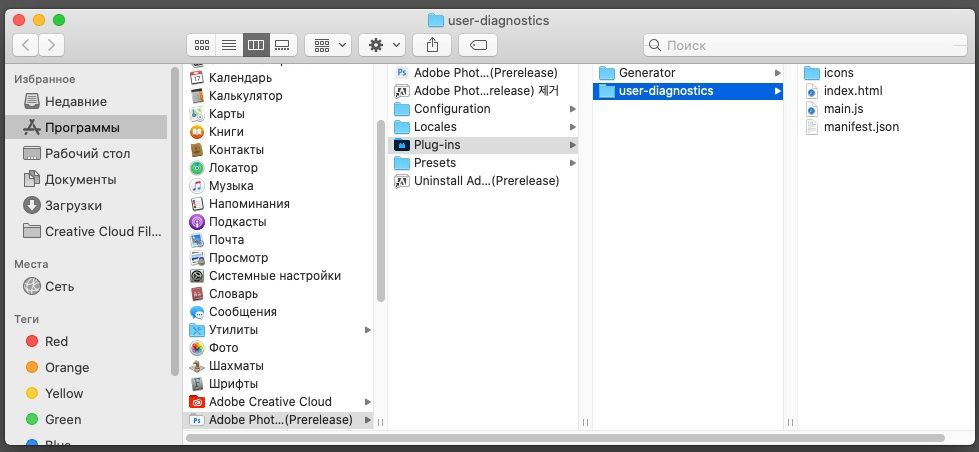This screenshot has width=979, height=452.
Task: Open the Presets folder
Action: 483,163
